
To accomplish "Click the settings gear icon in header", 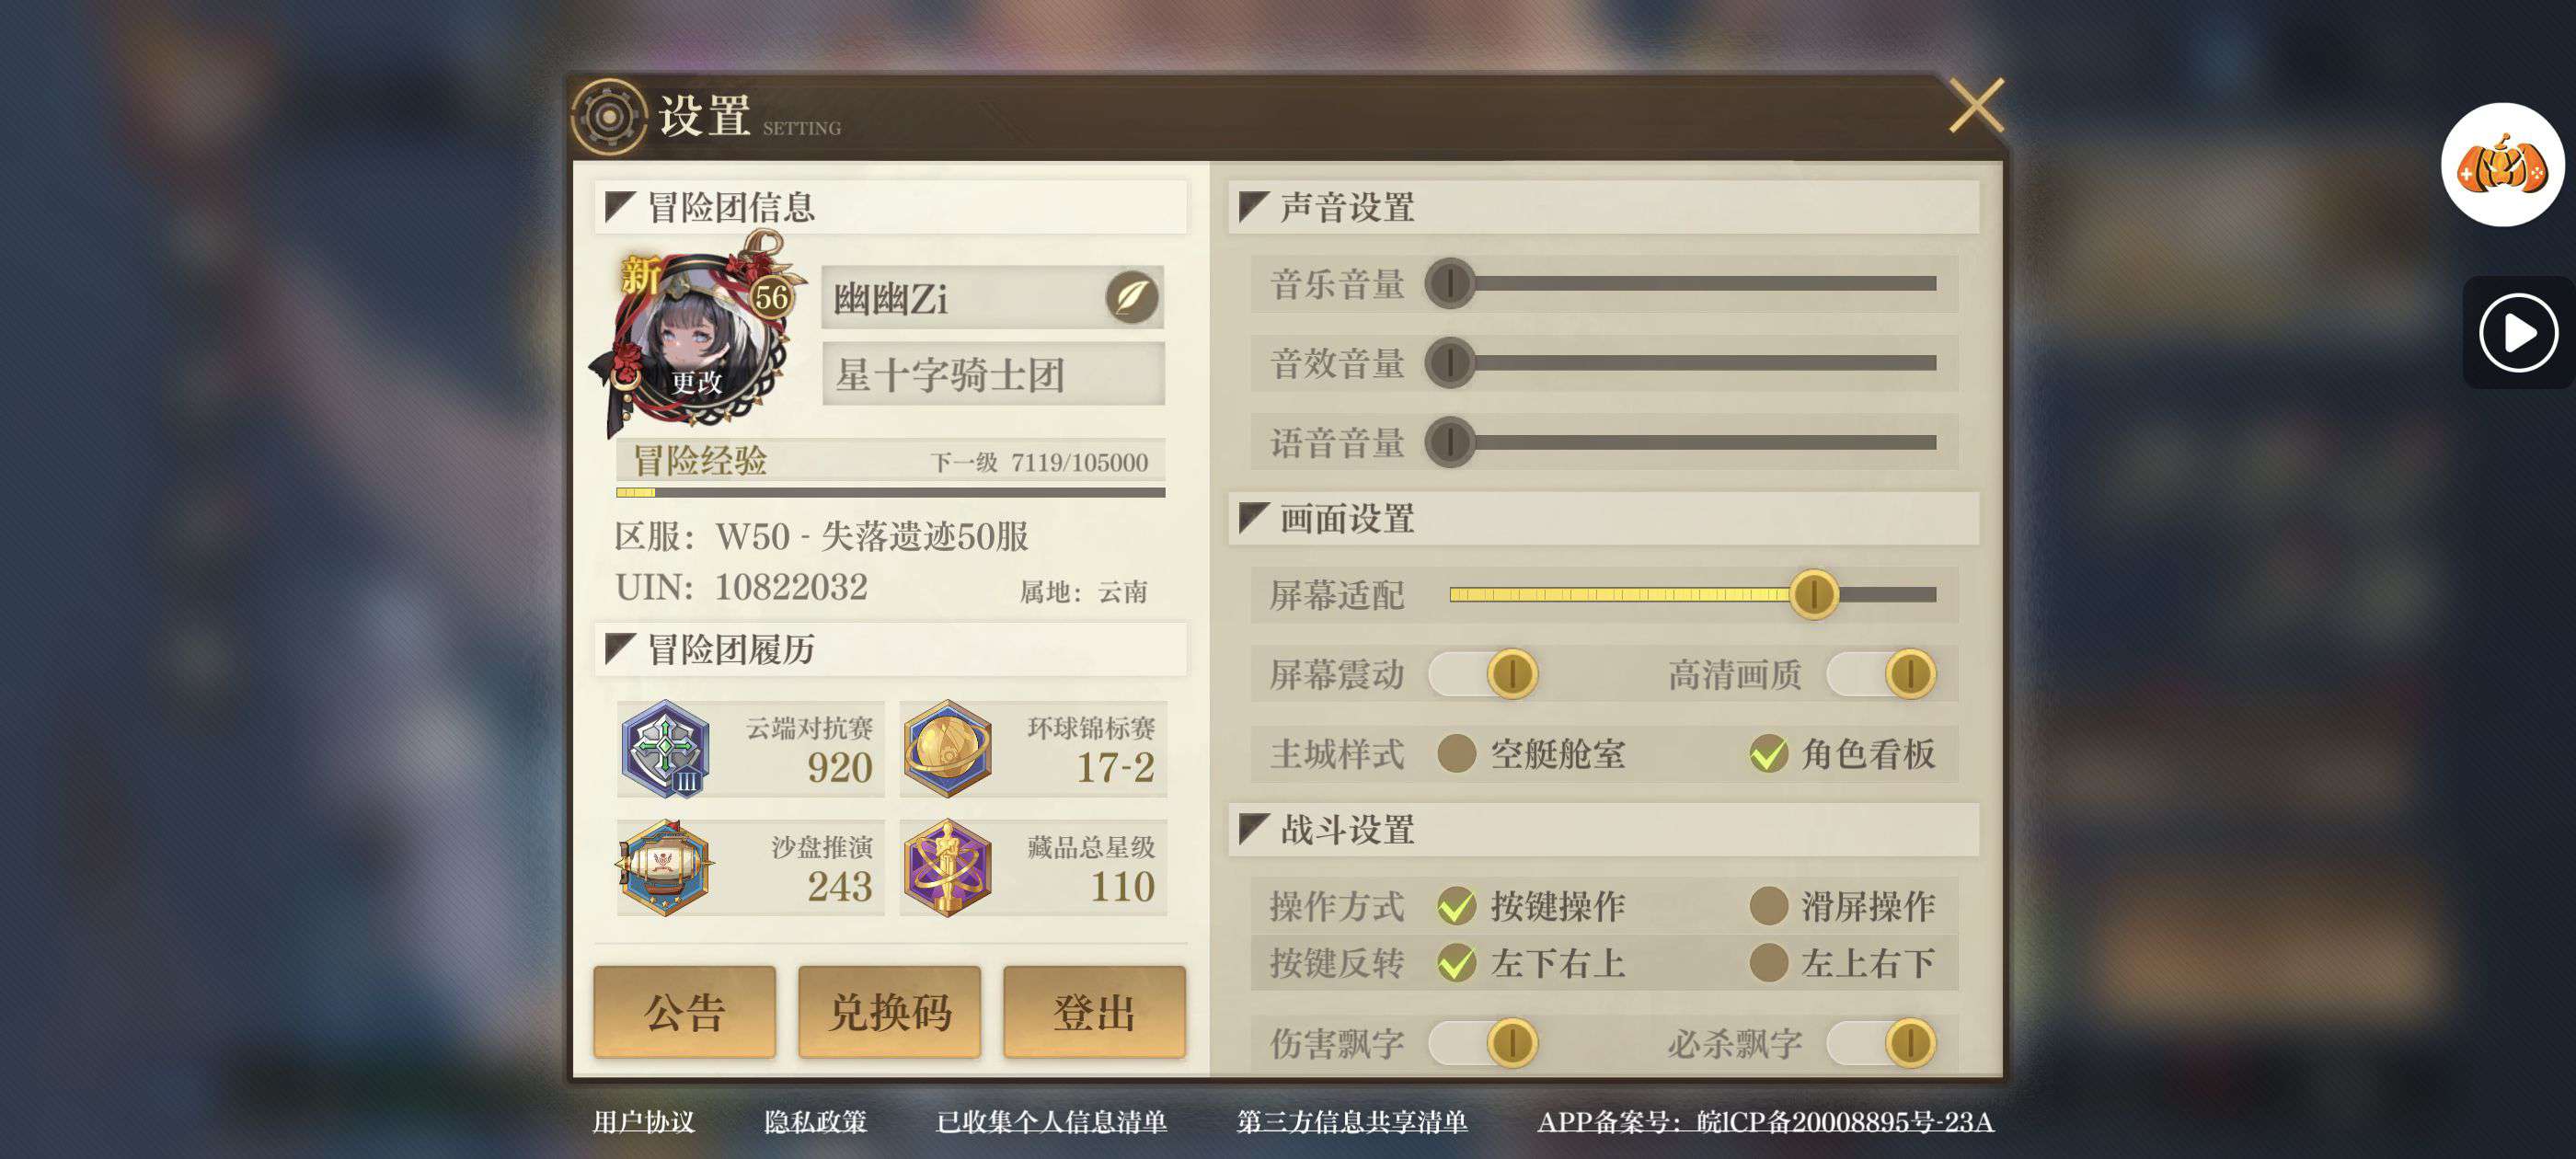I will coord(609,117).
